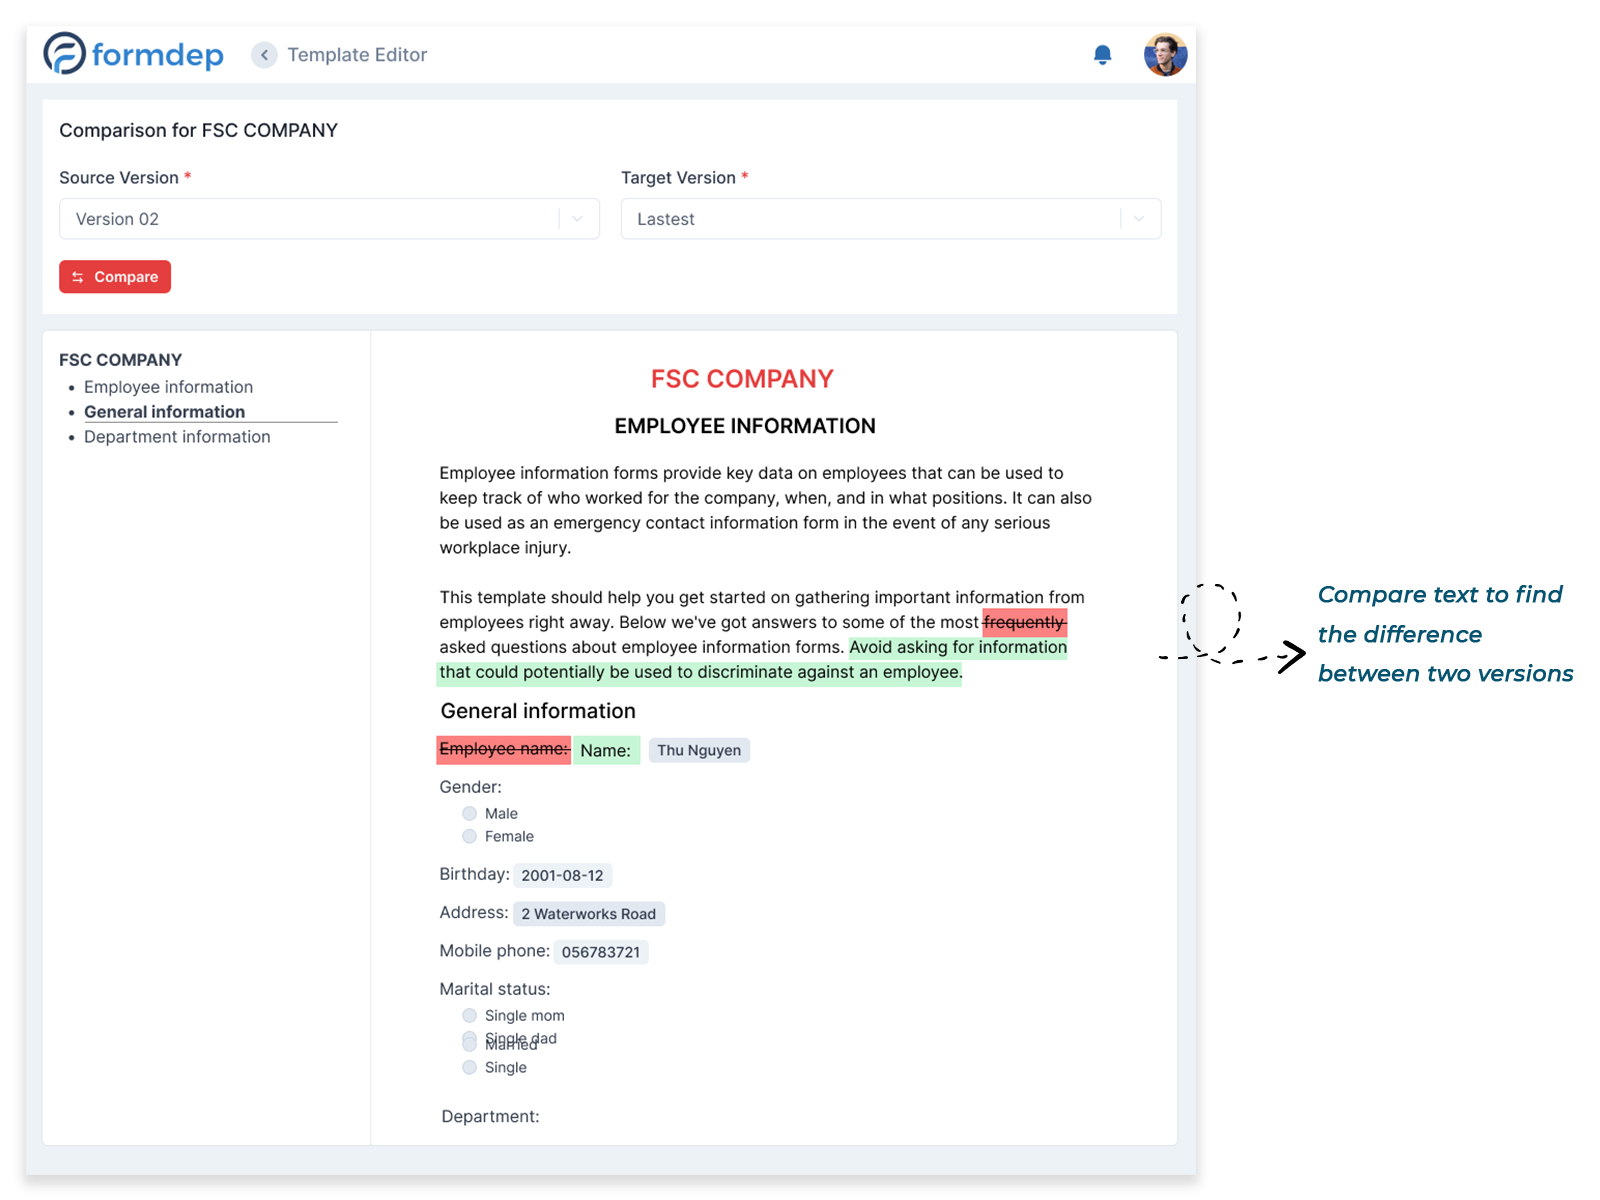Expand the Target Version dropdown arrow
1600x1200 pixels.
click(x=1138, y=219)
